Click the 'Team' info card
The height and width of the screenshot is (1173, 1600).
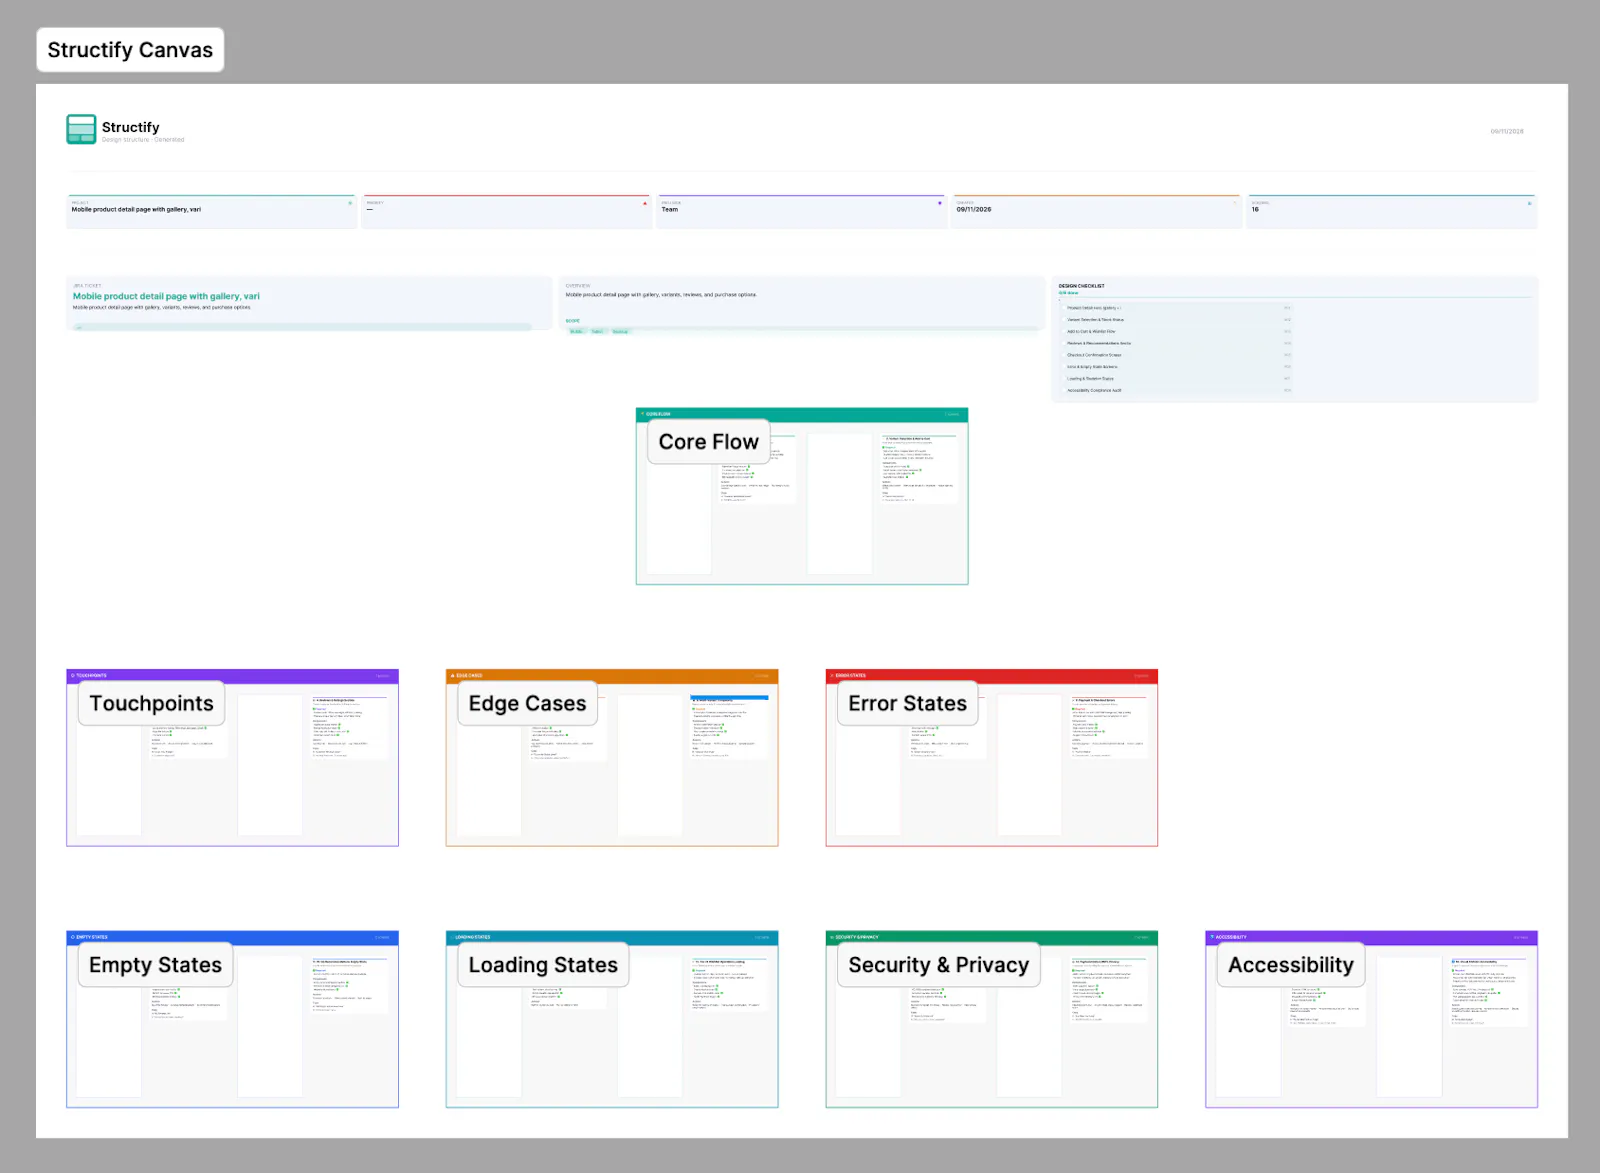(801, 212)
